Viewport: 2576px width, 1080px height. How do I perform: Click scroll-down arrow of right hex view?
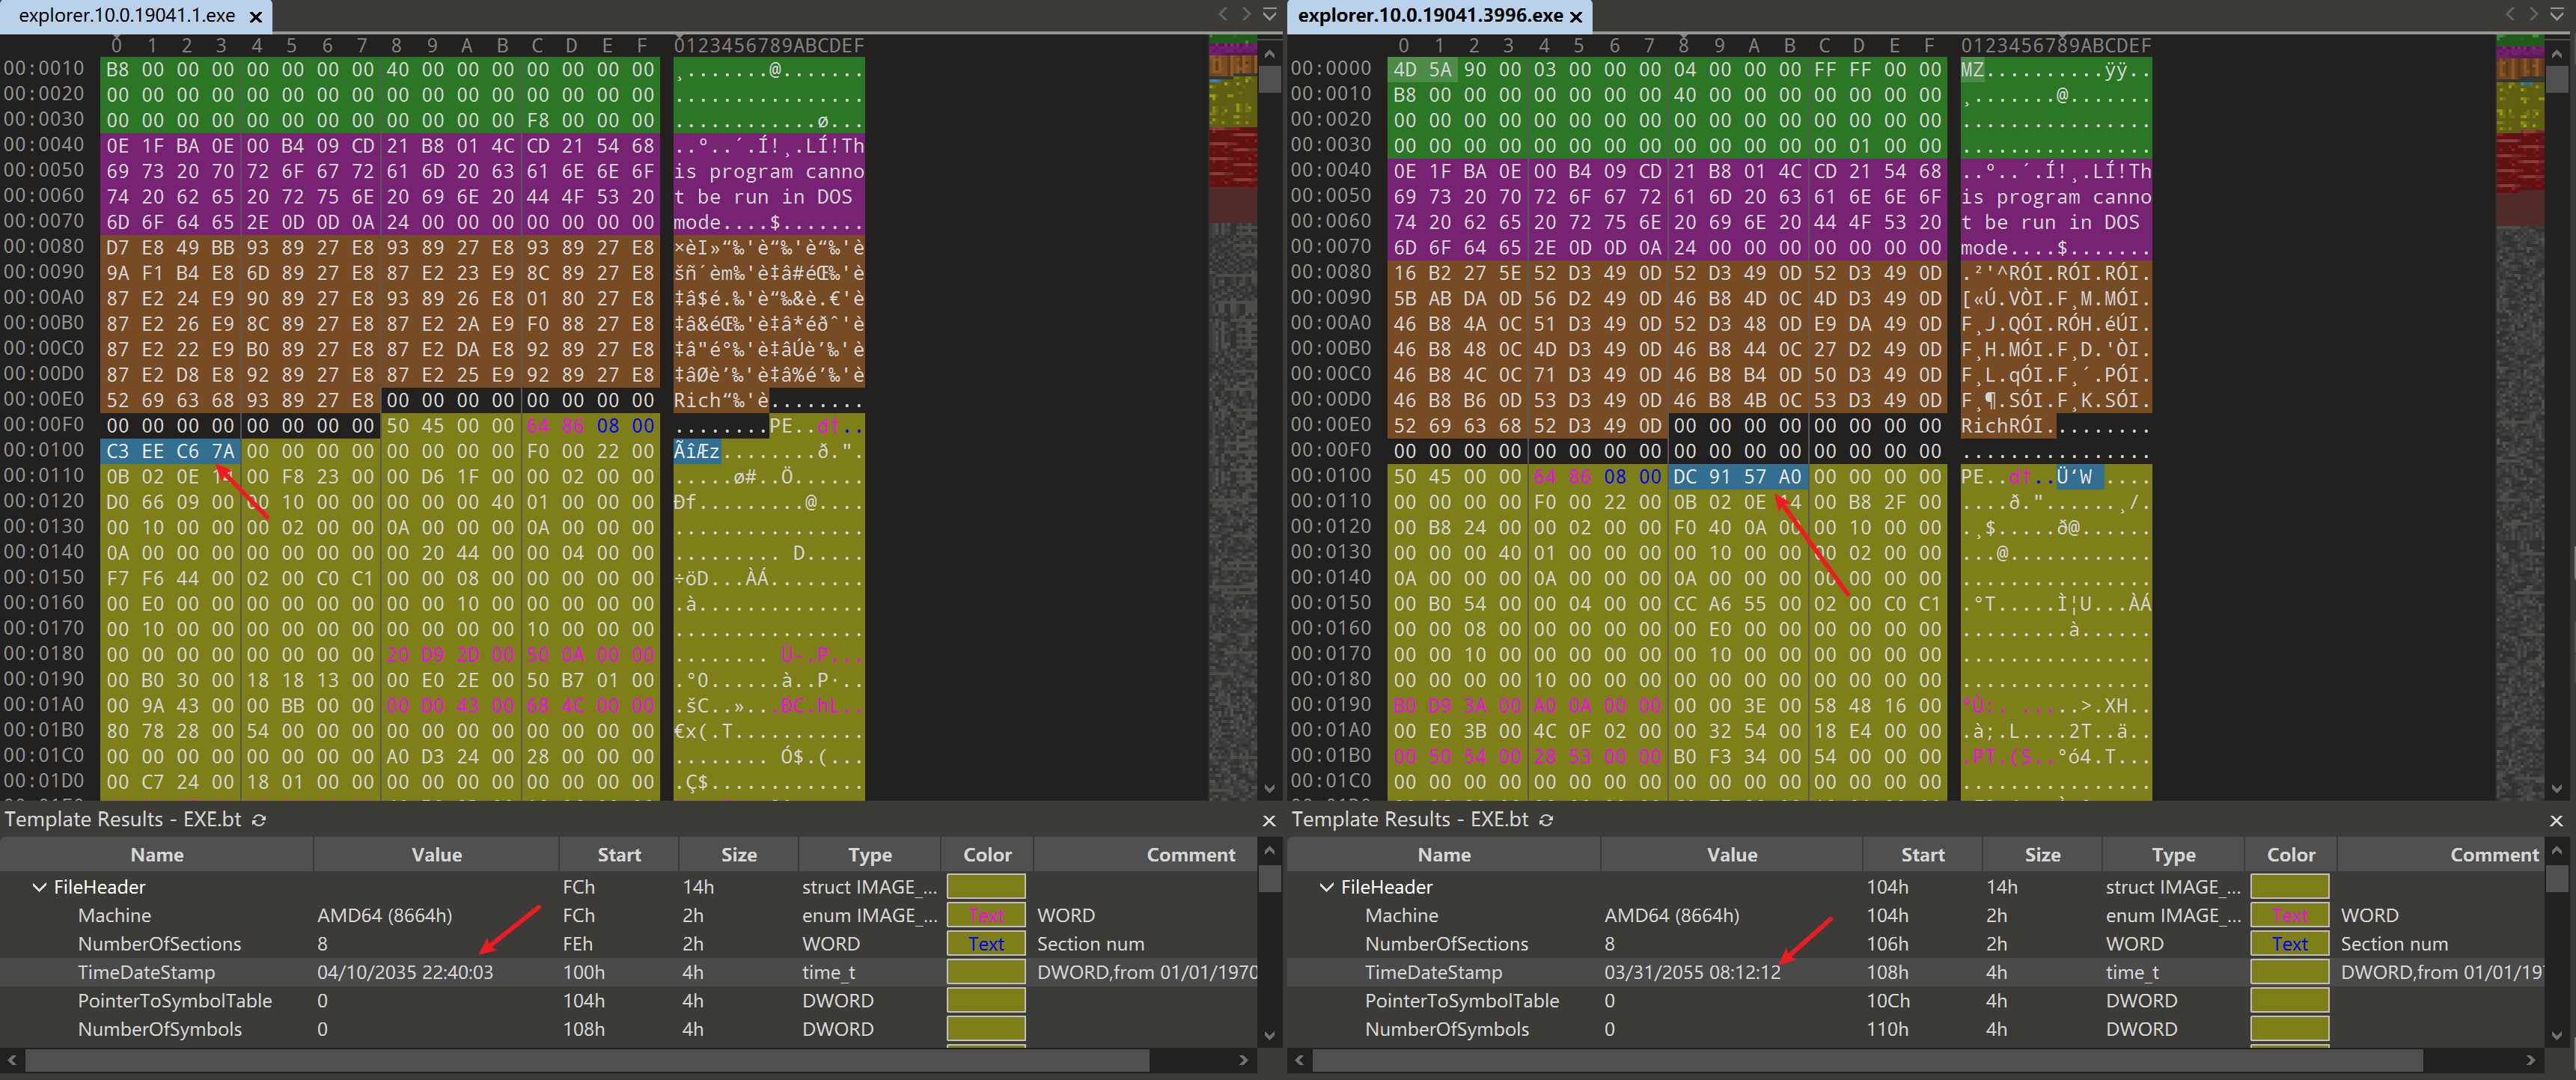tap(2557, 788)
